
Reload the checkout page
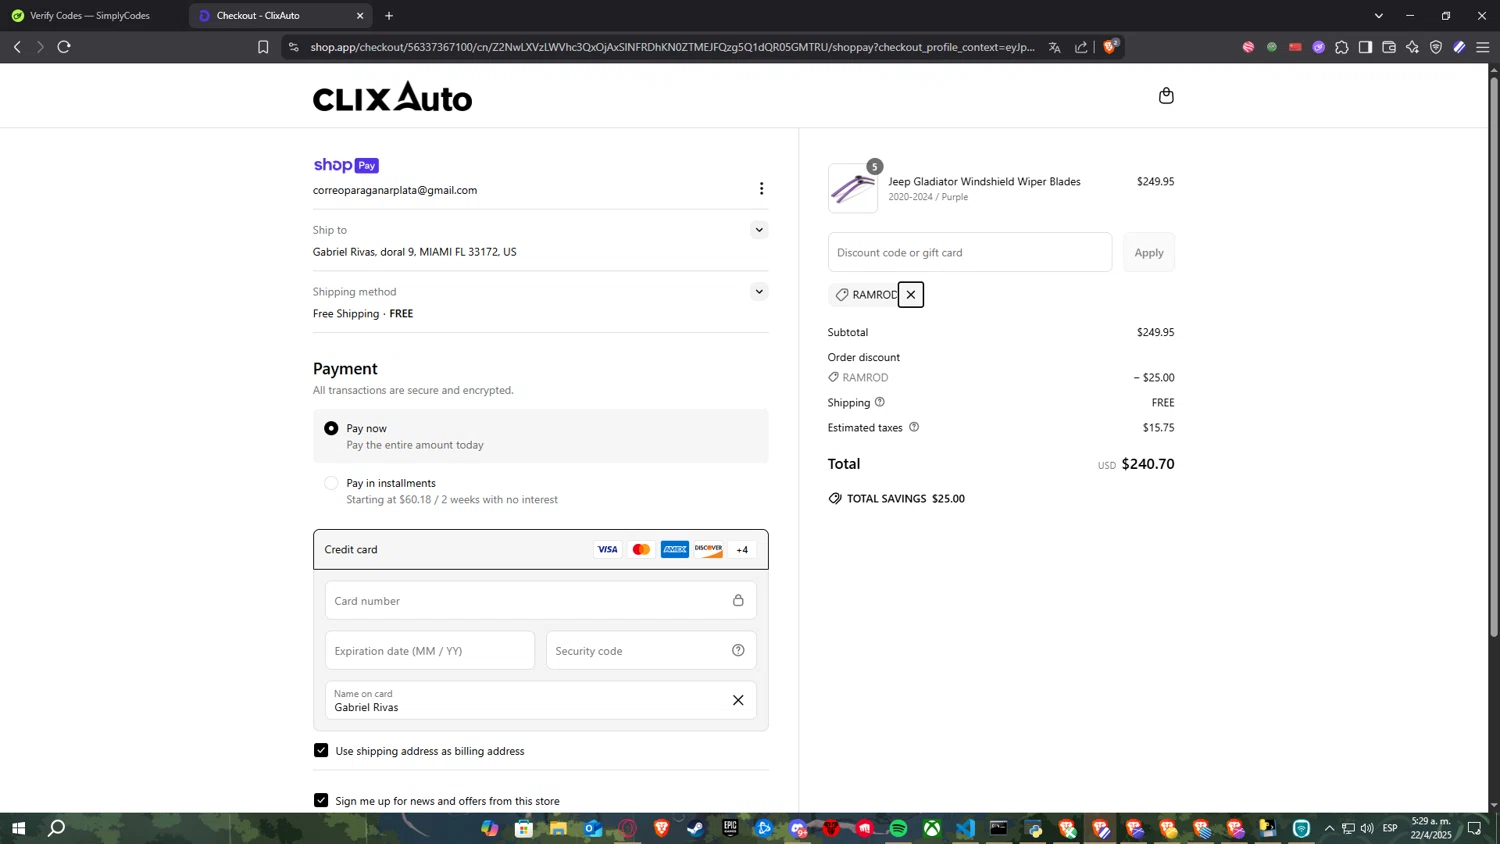[64, 47]
